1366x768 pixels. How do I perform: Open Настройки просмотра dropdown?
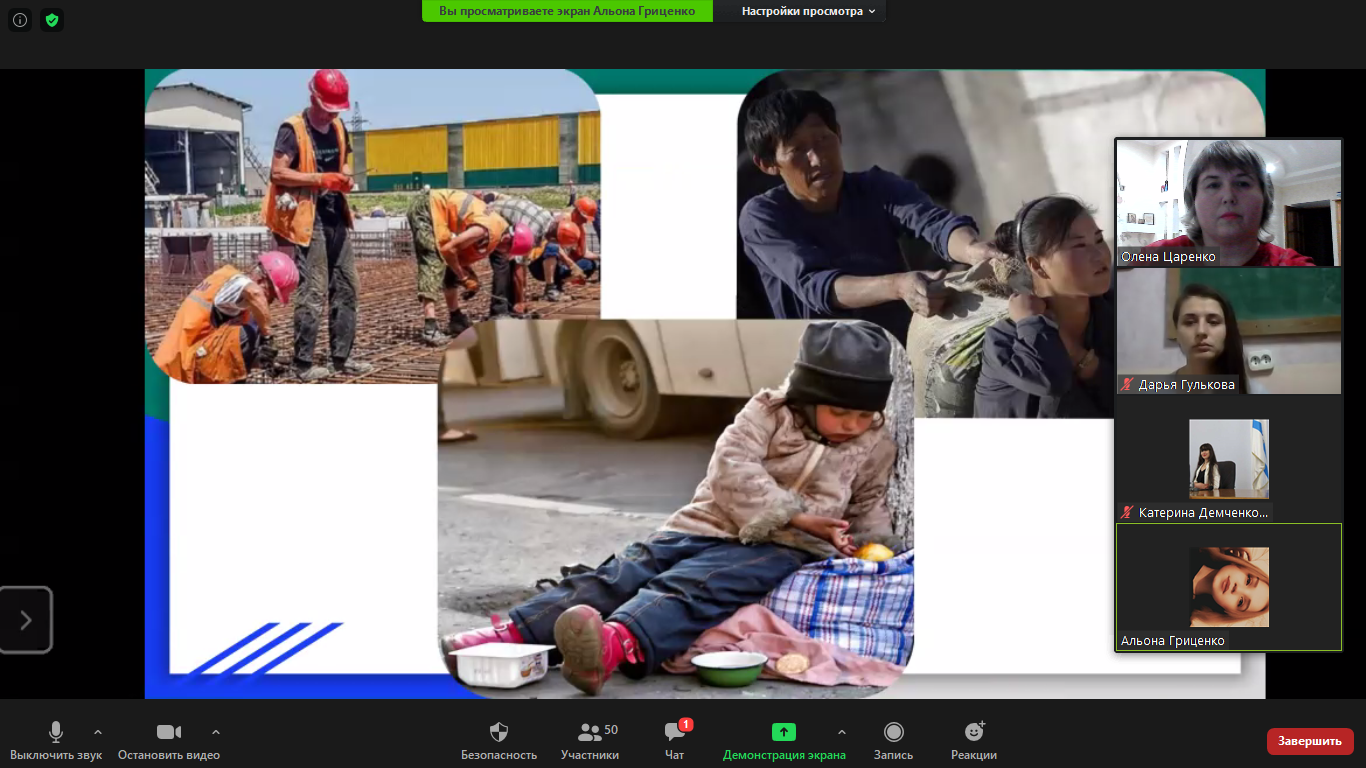(x=808, y=11)
